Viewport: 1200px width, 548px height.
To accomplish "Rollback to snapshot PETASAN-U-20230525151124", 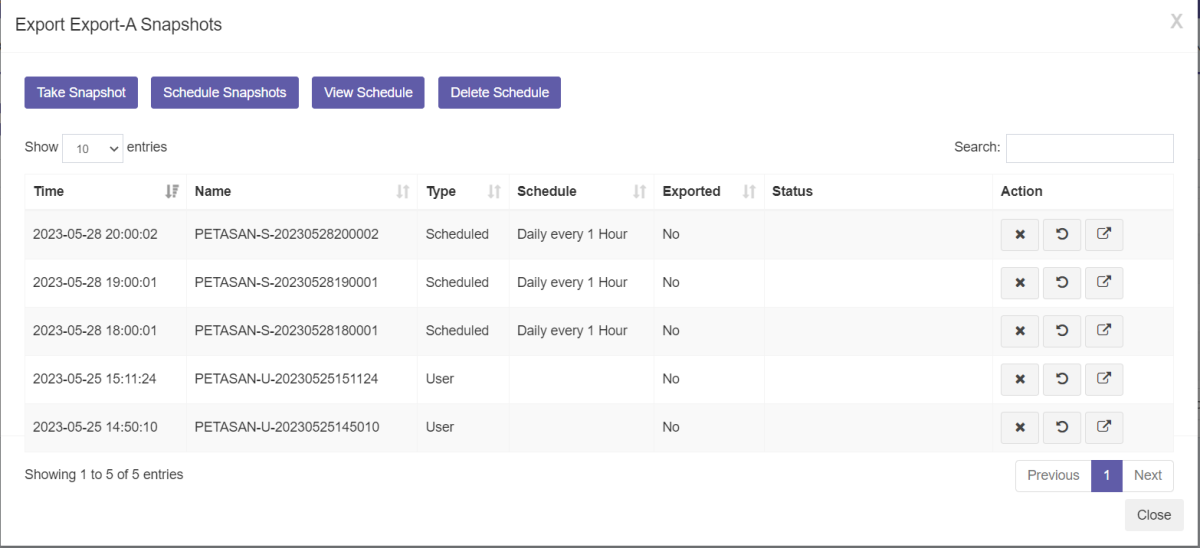I will [1062, 379].
